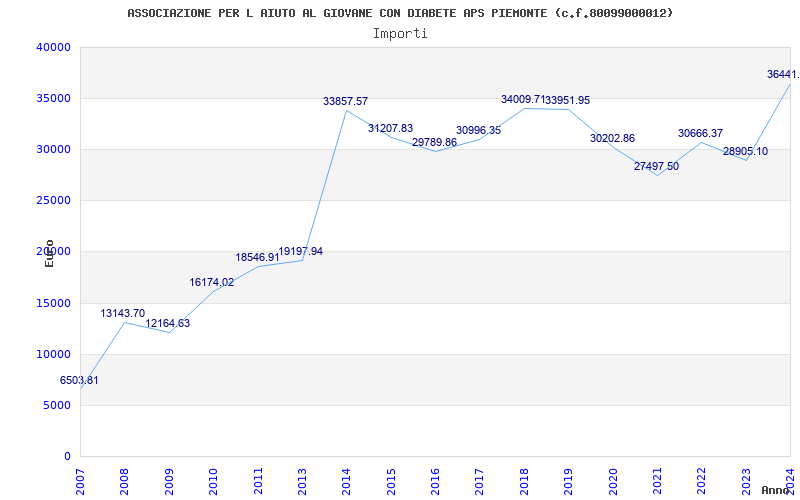Select the data label 33857.57

point(345,102)
